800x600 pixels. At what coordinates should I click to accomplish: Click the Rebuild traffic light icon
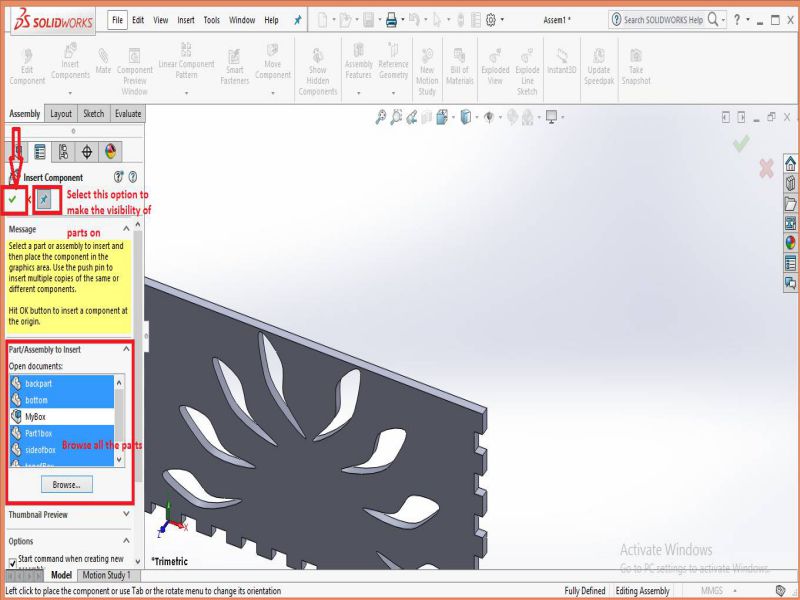click(461, 20)
